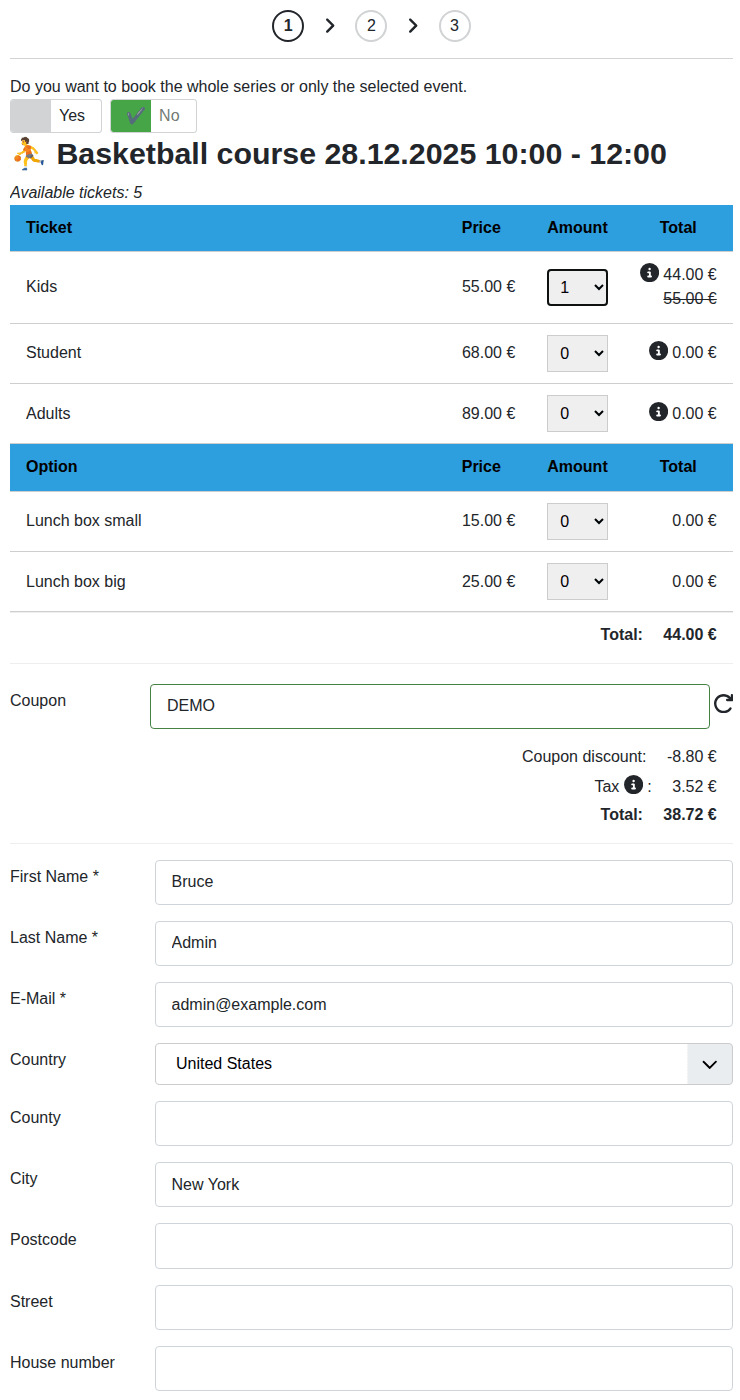
Task: Toggle Yes to book whole series
Action: click(56, 116)
